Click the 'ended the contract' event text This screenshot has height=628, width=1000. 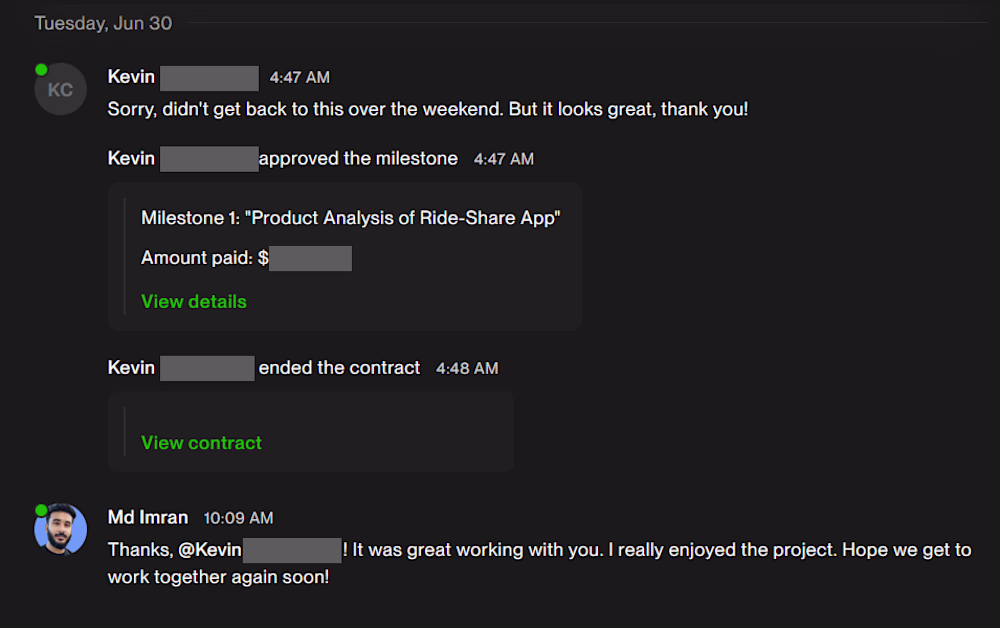point(339,368)
